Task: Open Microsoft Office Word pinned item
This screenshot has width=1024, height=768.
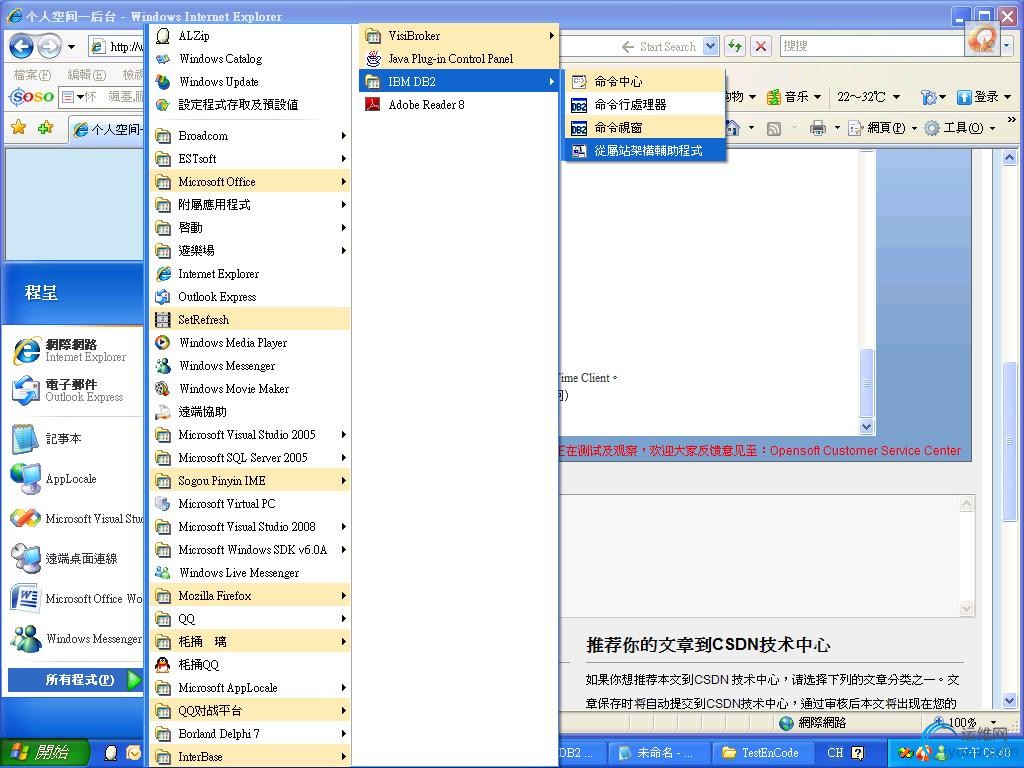Action: coord(75,599)
